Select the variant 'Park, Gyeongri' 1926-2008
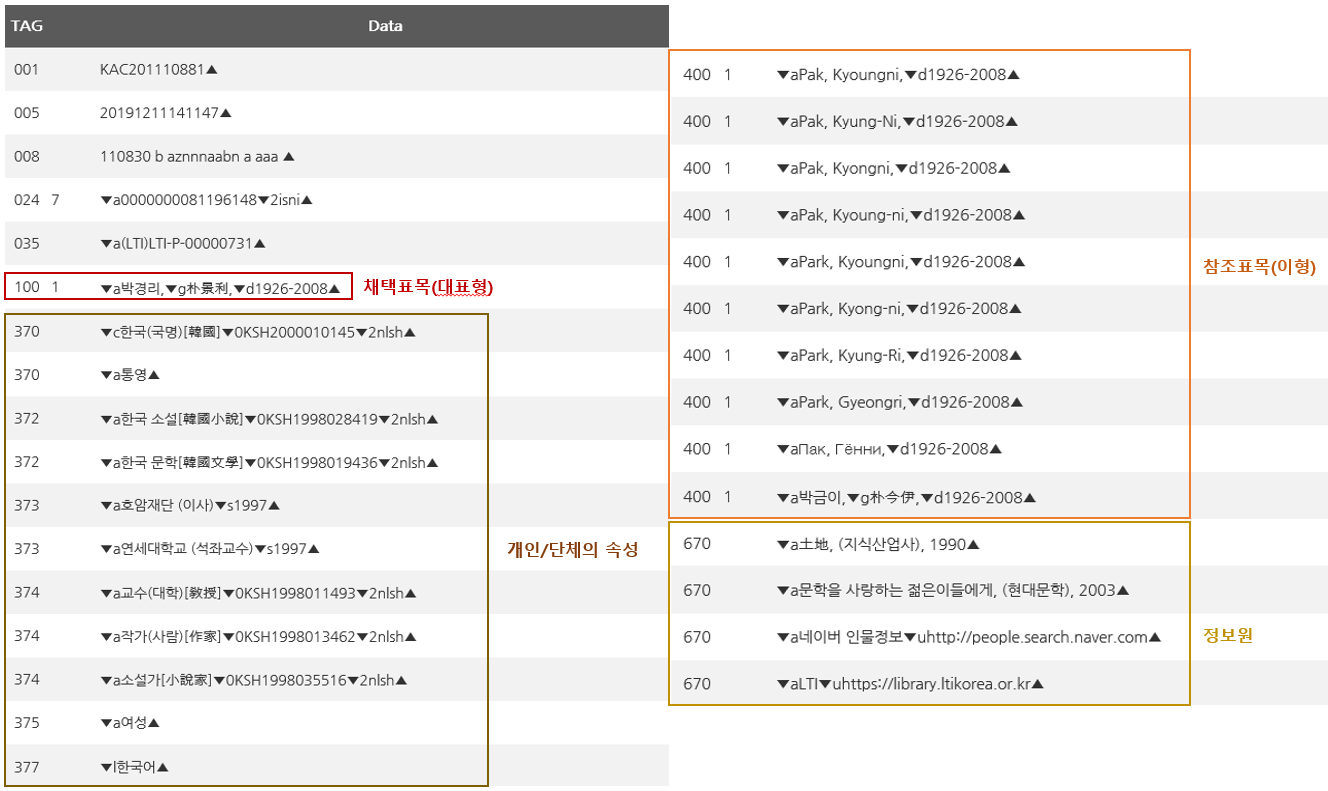Viewport: 1328px width, 791px height. pyautogui.click(x=900, y=402)
